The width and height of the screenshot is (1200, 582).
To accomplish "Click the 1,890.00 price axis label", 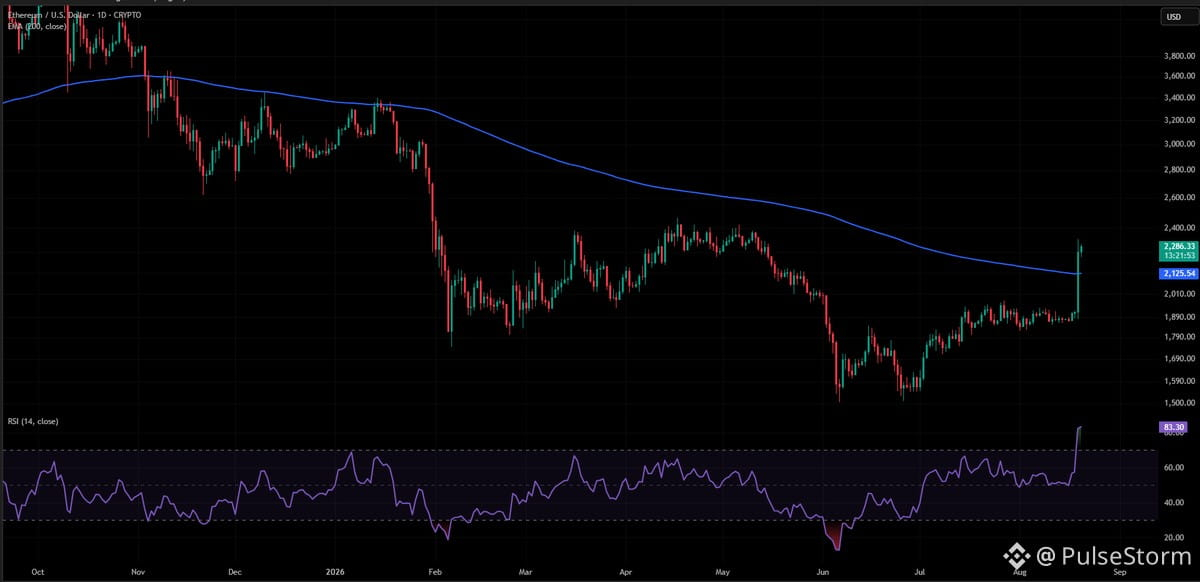I will click(x=1178, y=317).
